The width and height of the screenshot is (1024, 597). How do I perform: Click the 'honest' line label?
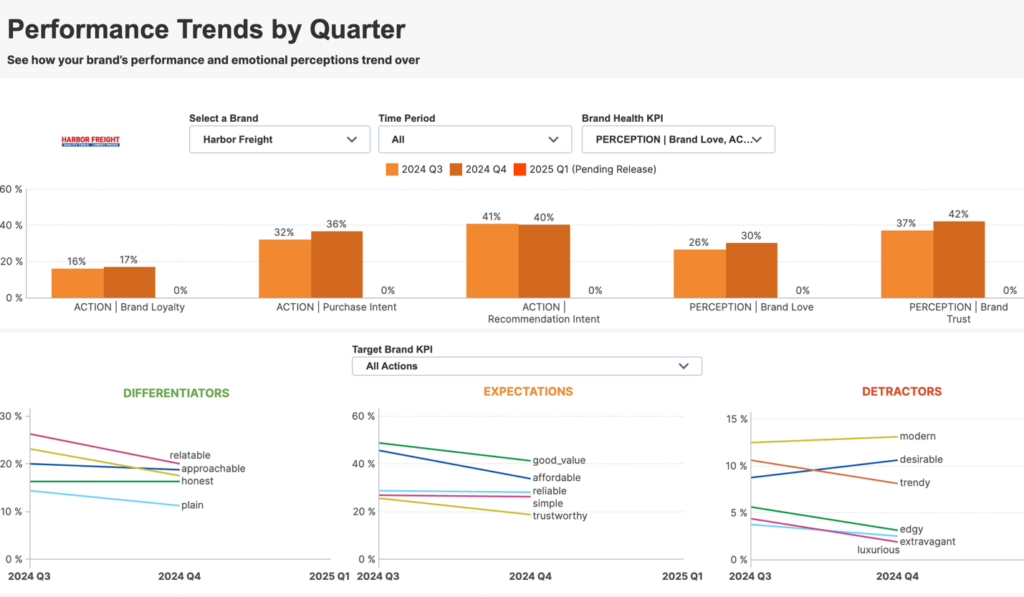click(197, 481)
